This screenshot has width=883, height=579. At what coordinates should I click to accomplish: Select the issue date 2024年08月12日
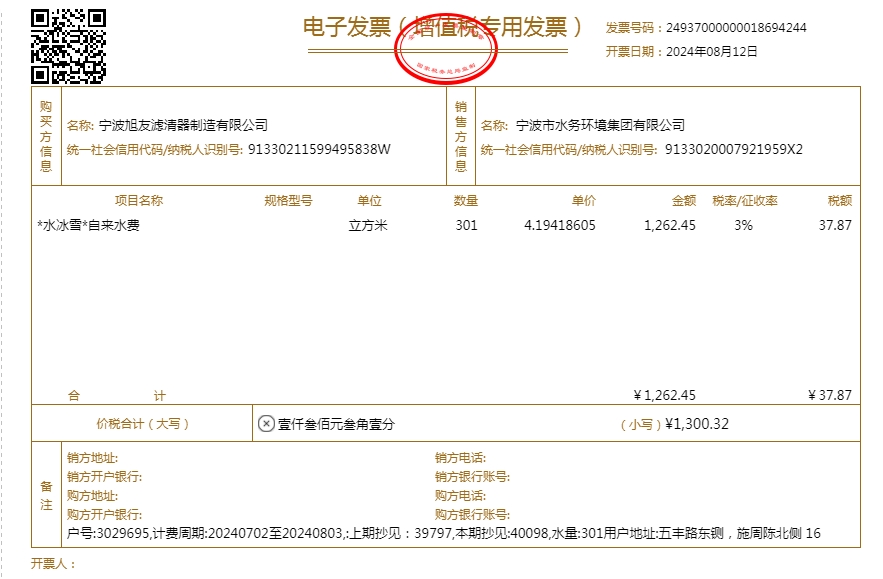tap(711, 52)
